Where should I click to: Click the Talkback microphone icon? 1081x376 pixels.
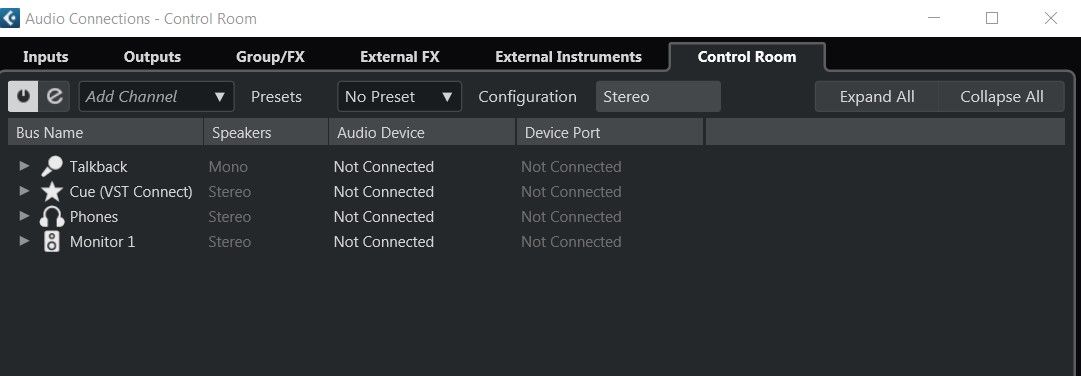[52, 166]
